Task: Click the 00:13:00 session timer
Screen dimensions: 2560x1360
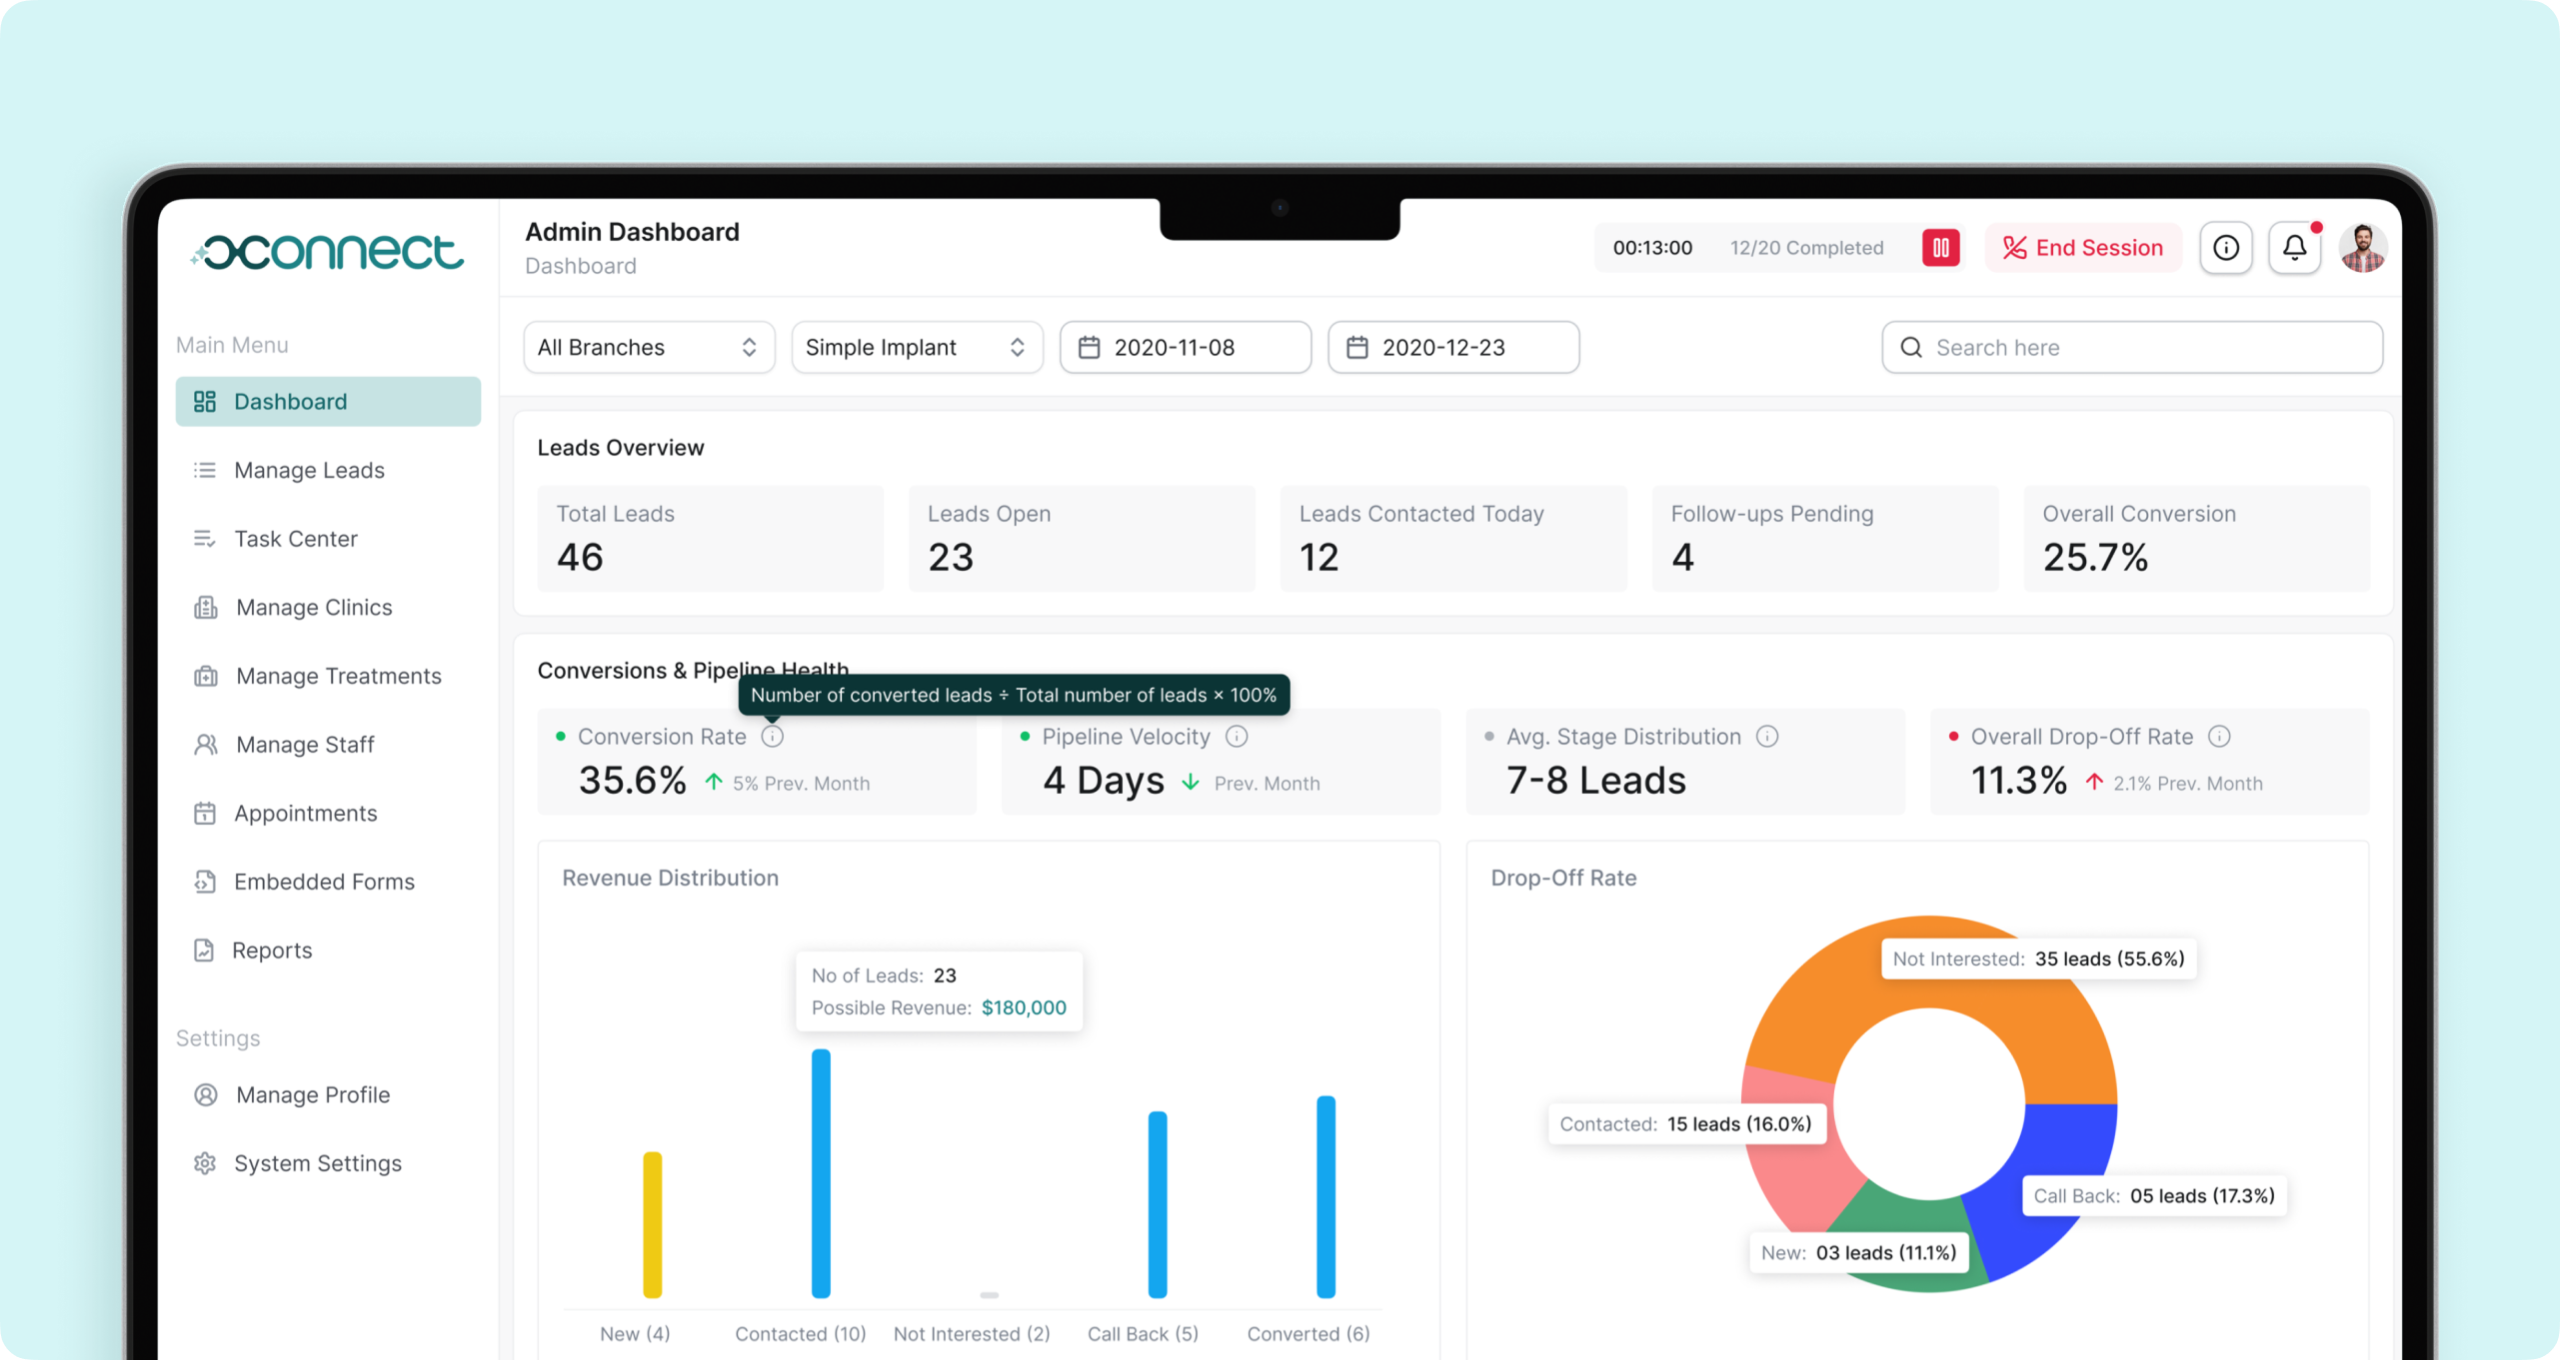Action: tap(1652, 248)
